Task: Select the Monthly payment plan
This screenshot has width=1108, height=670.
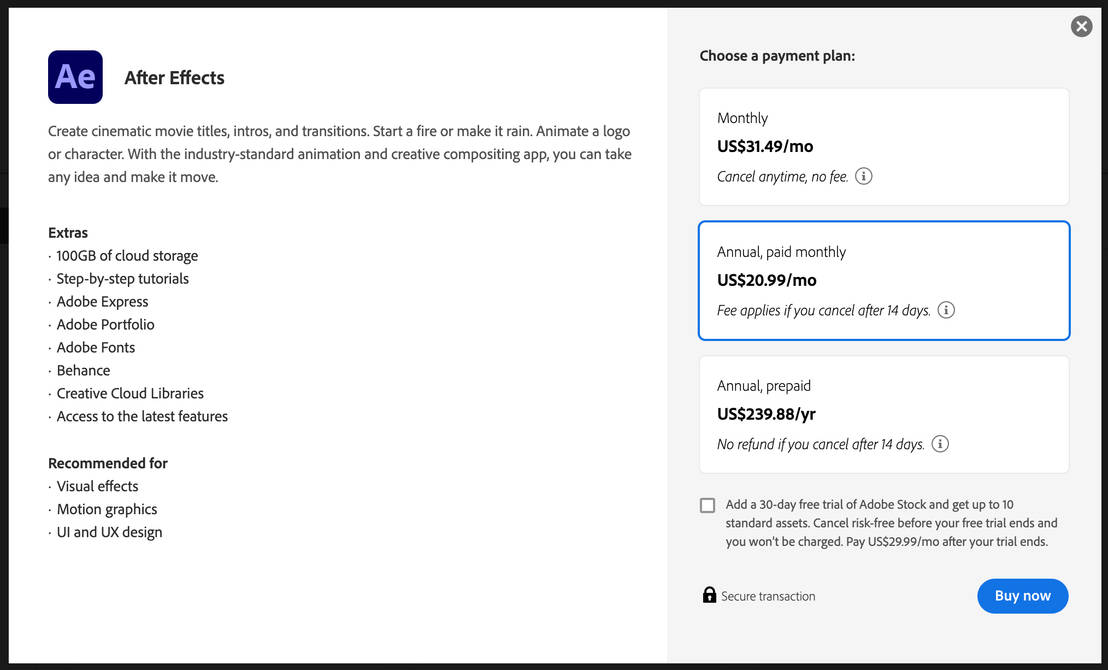Action: pos(884,146)
